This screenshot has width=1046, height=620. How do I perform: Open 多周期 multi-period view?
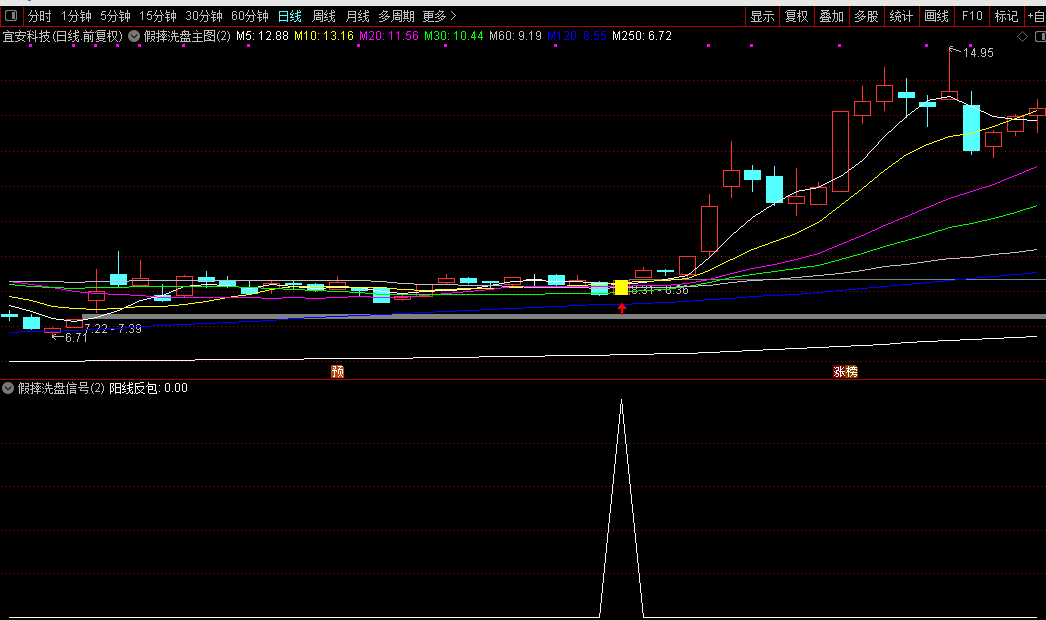tap(396, 16)
